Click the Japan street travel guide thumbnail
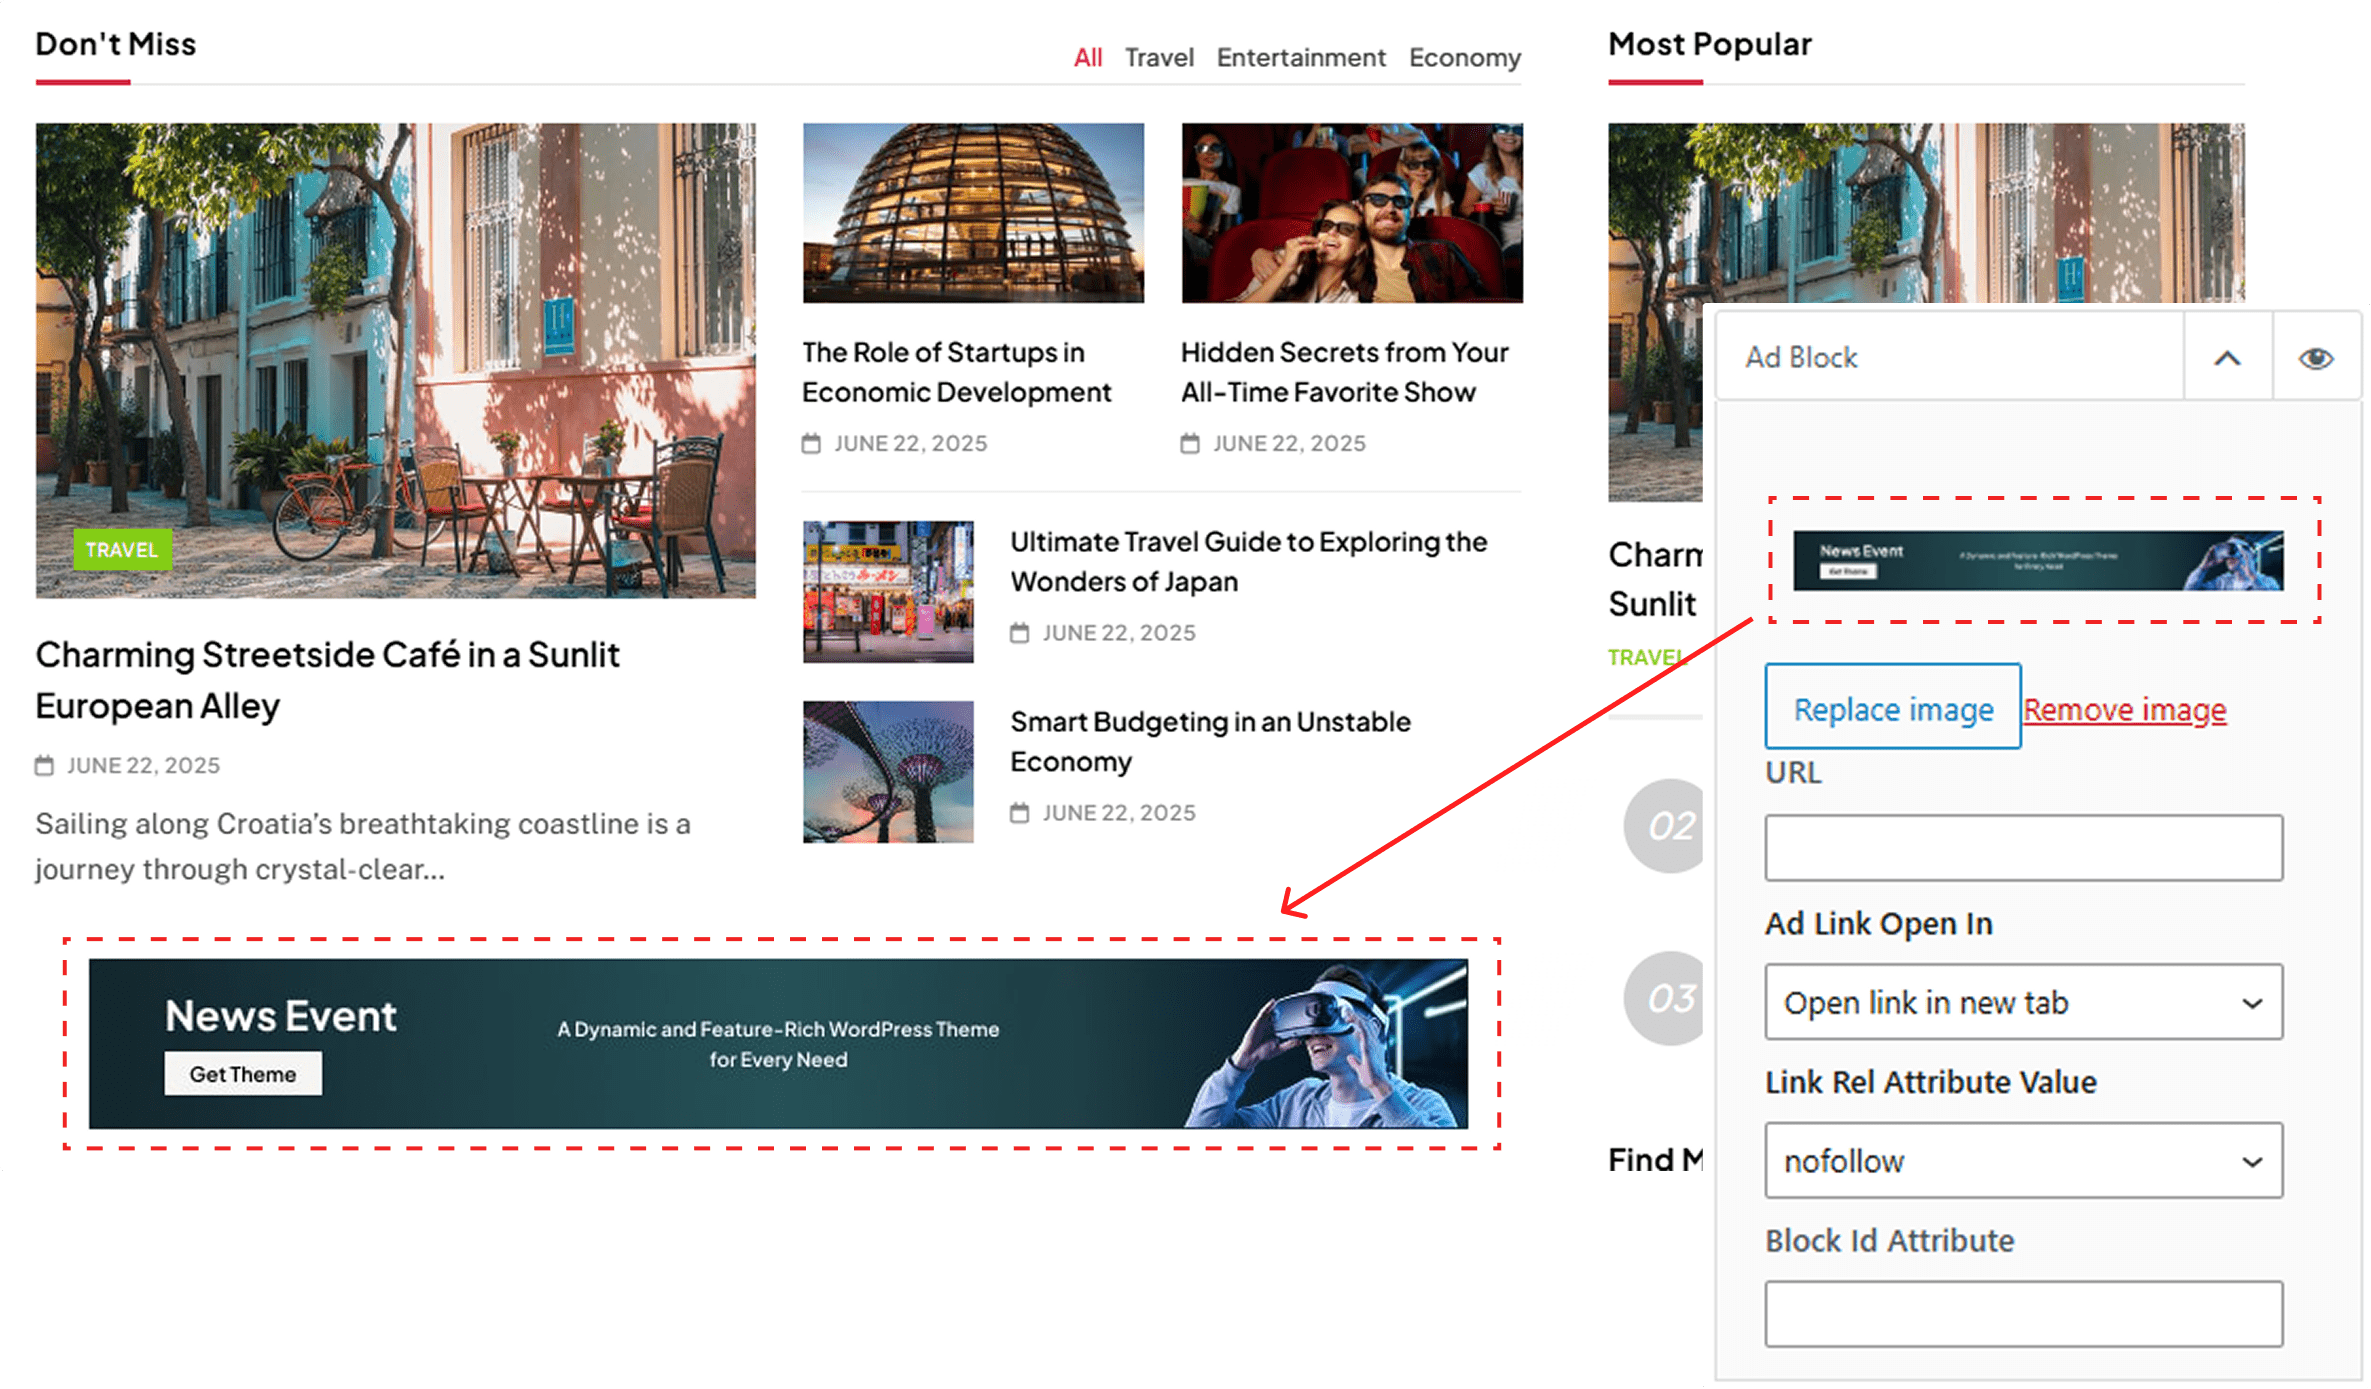2371x1389 pixels. point(888,591)
